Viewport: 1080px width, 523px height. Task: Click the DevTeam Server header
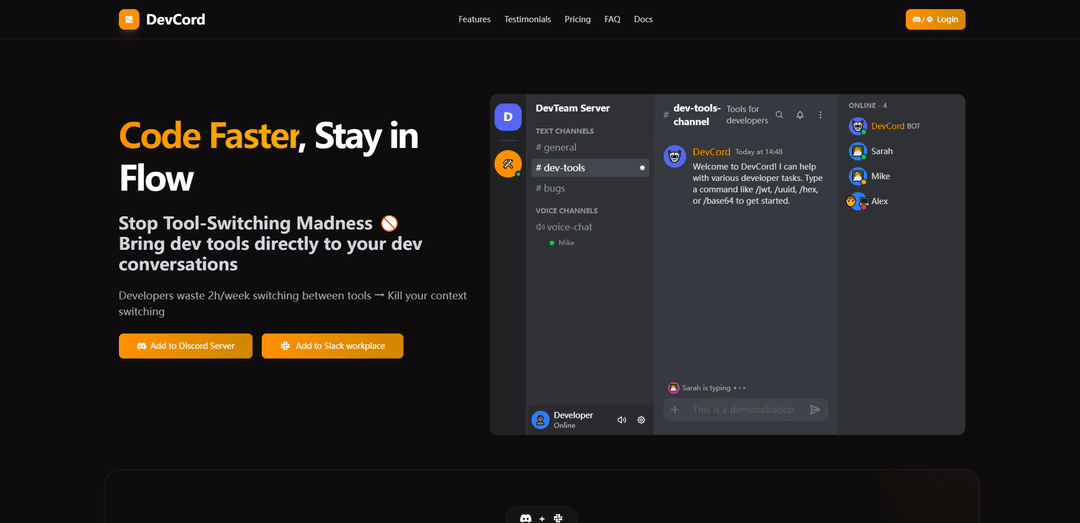pyautogui.click(x=572, y=108)
